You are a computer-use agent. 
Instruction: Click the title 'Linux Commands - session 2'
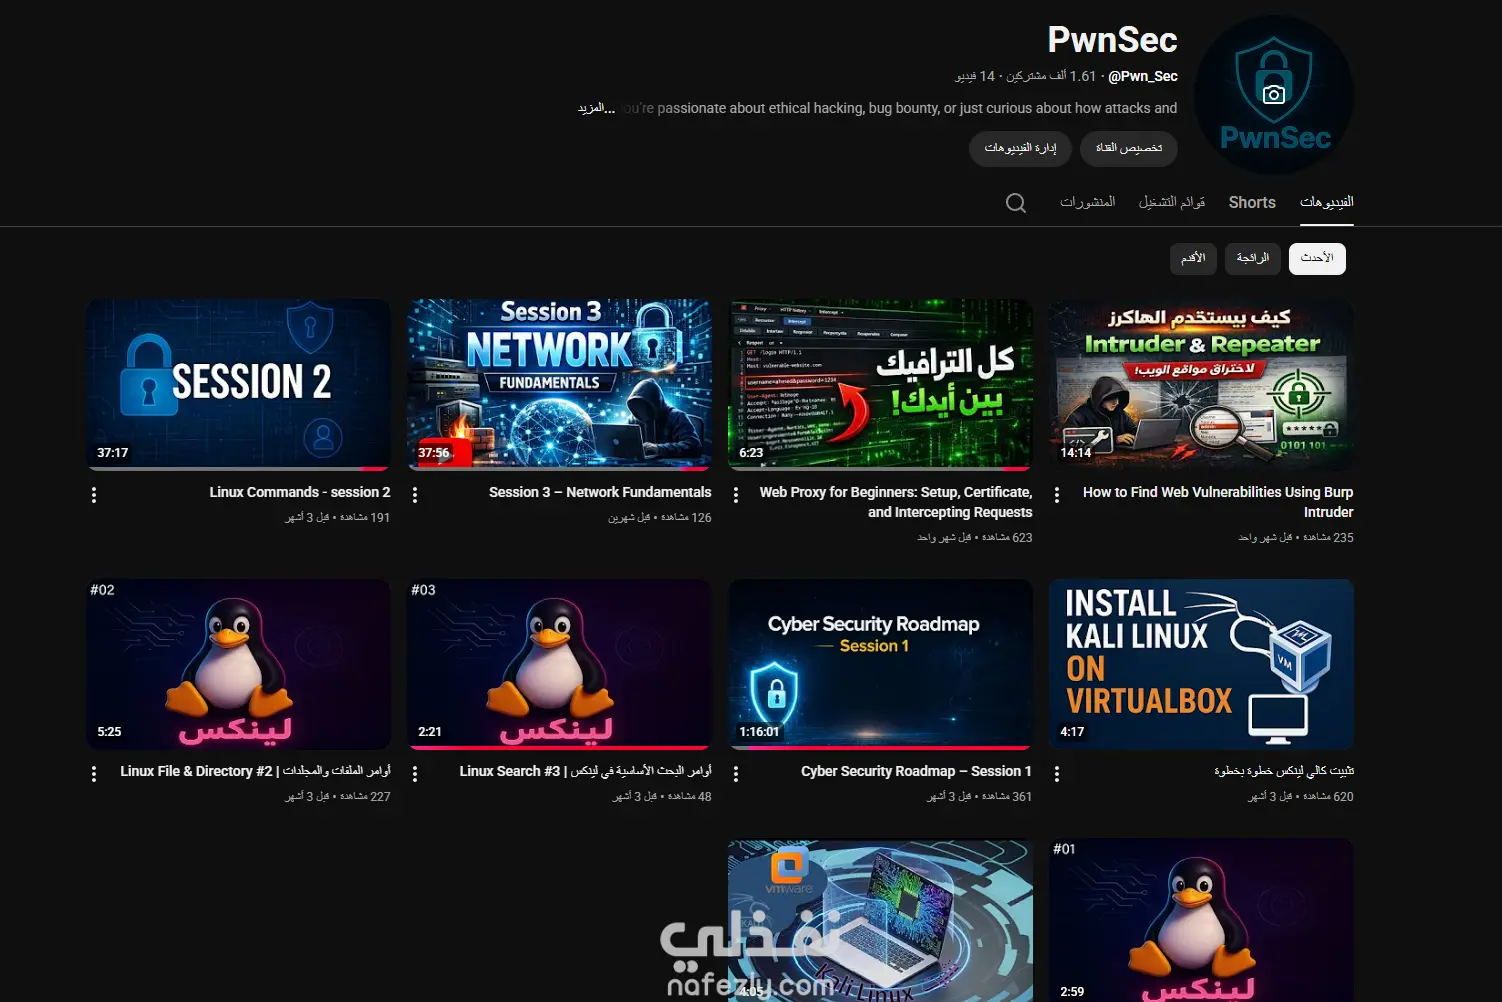coord(300,492)
